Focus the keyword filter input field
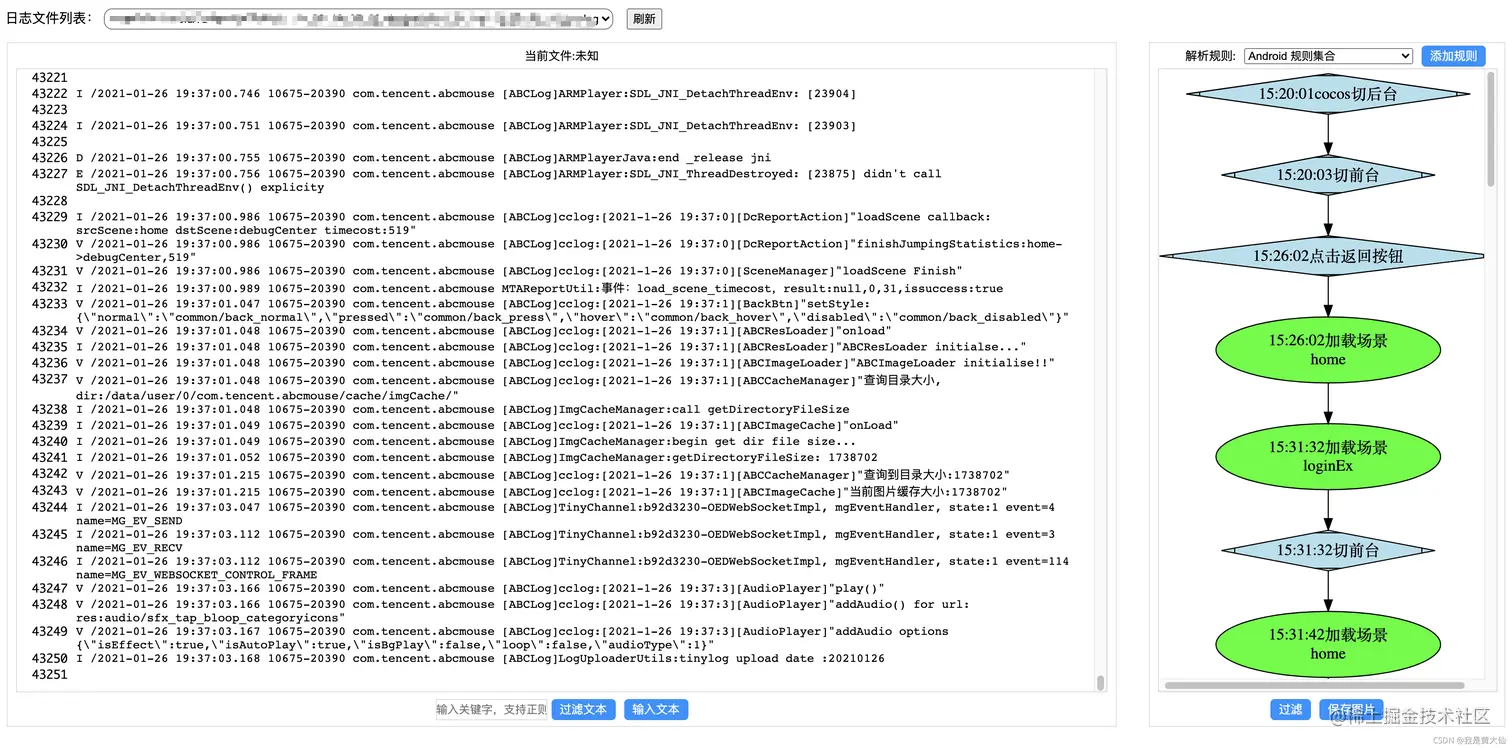The height and width of the screenshot is (748, 1512). pyautogui.click(x=491, y=709)
